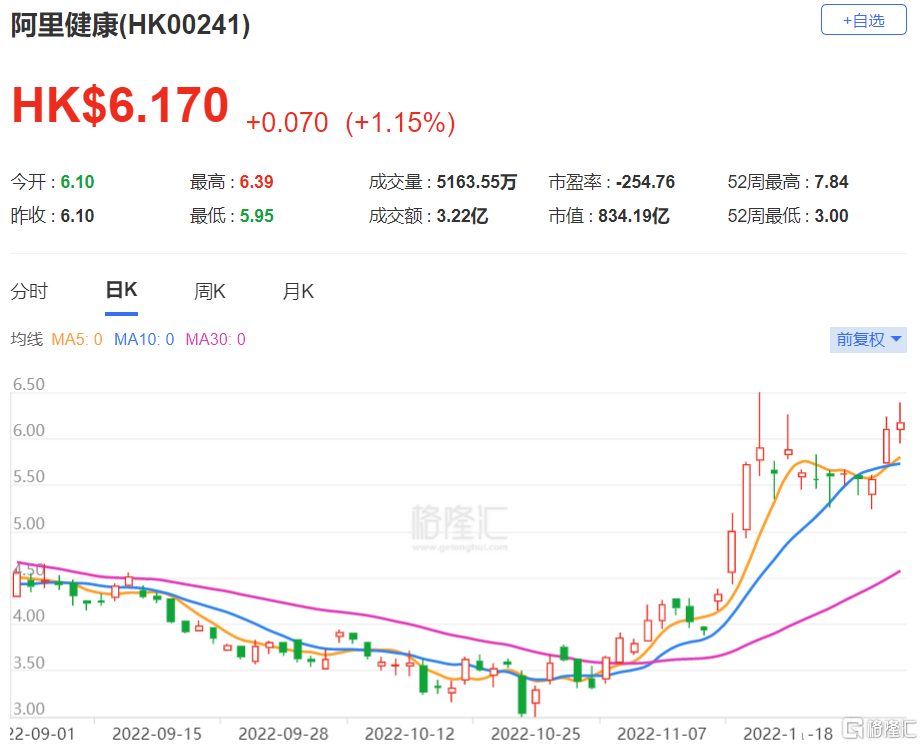Click the stock title 阿里健康(HK00241)

131,25
